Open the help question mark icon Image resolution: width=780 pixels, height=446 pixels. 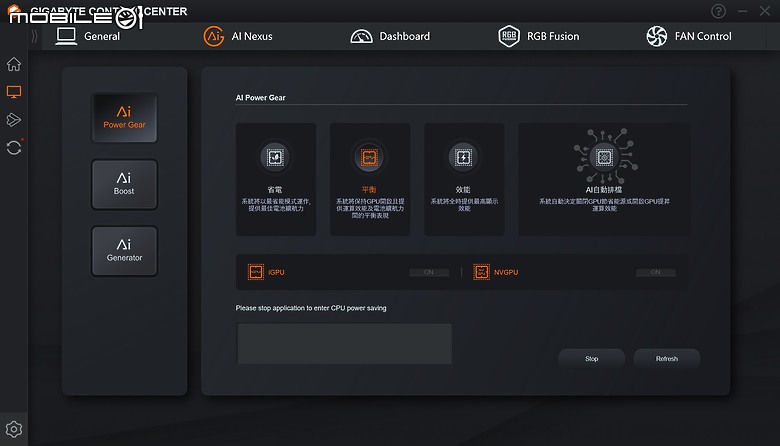click(718, 11)
